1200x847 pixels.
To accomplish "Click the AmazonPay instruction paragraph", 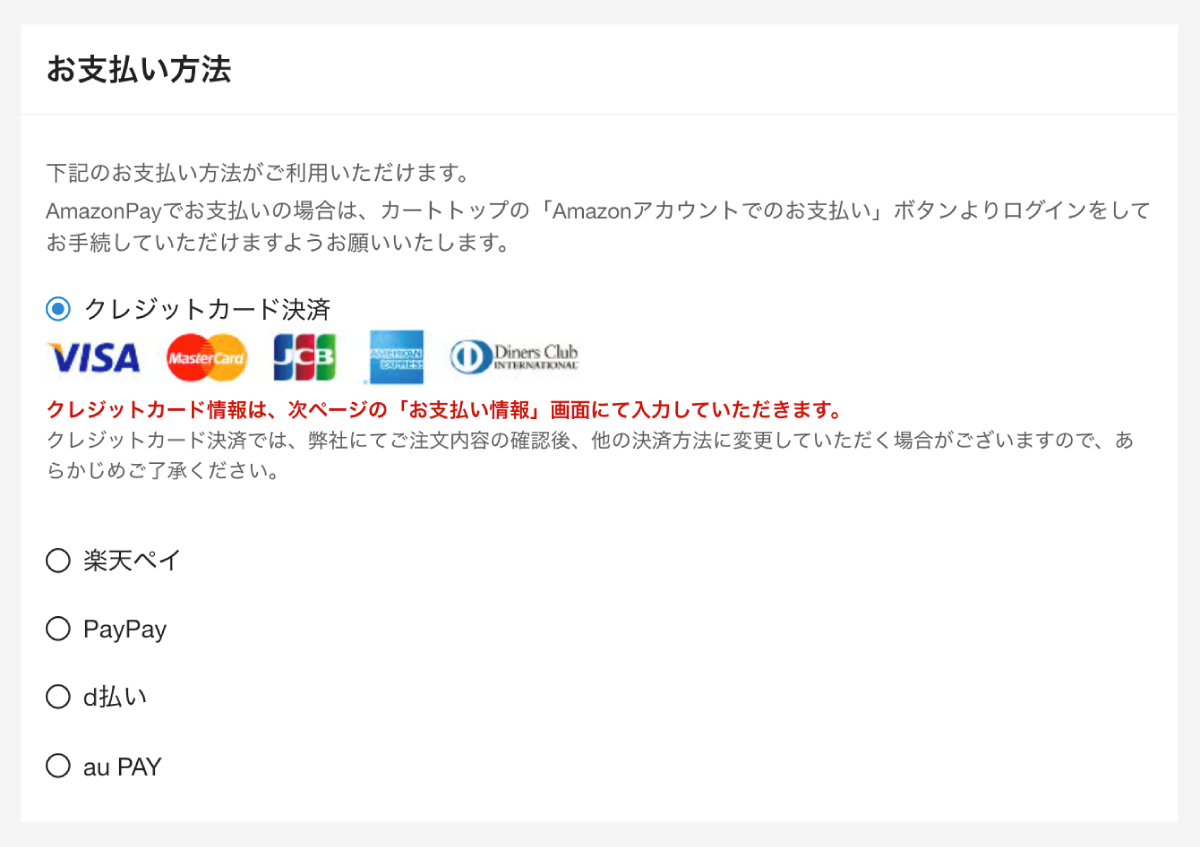I will click(598, 226).
